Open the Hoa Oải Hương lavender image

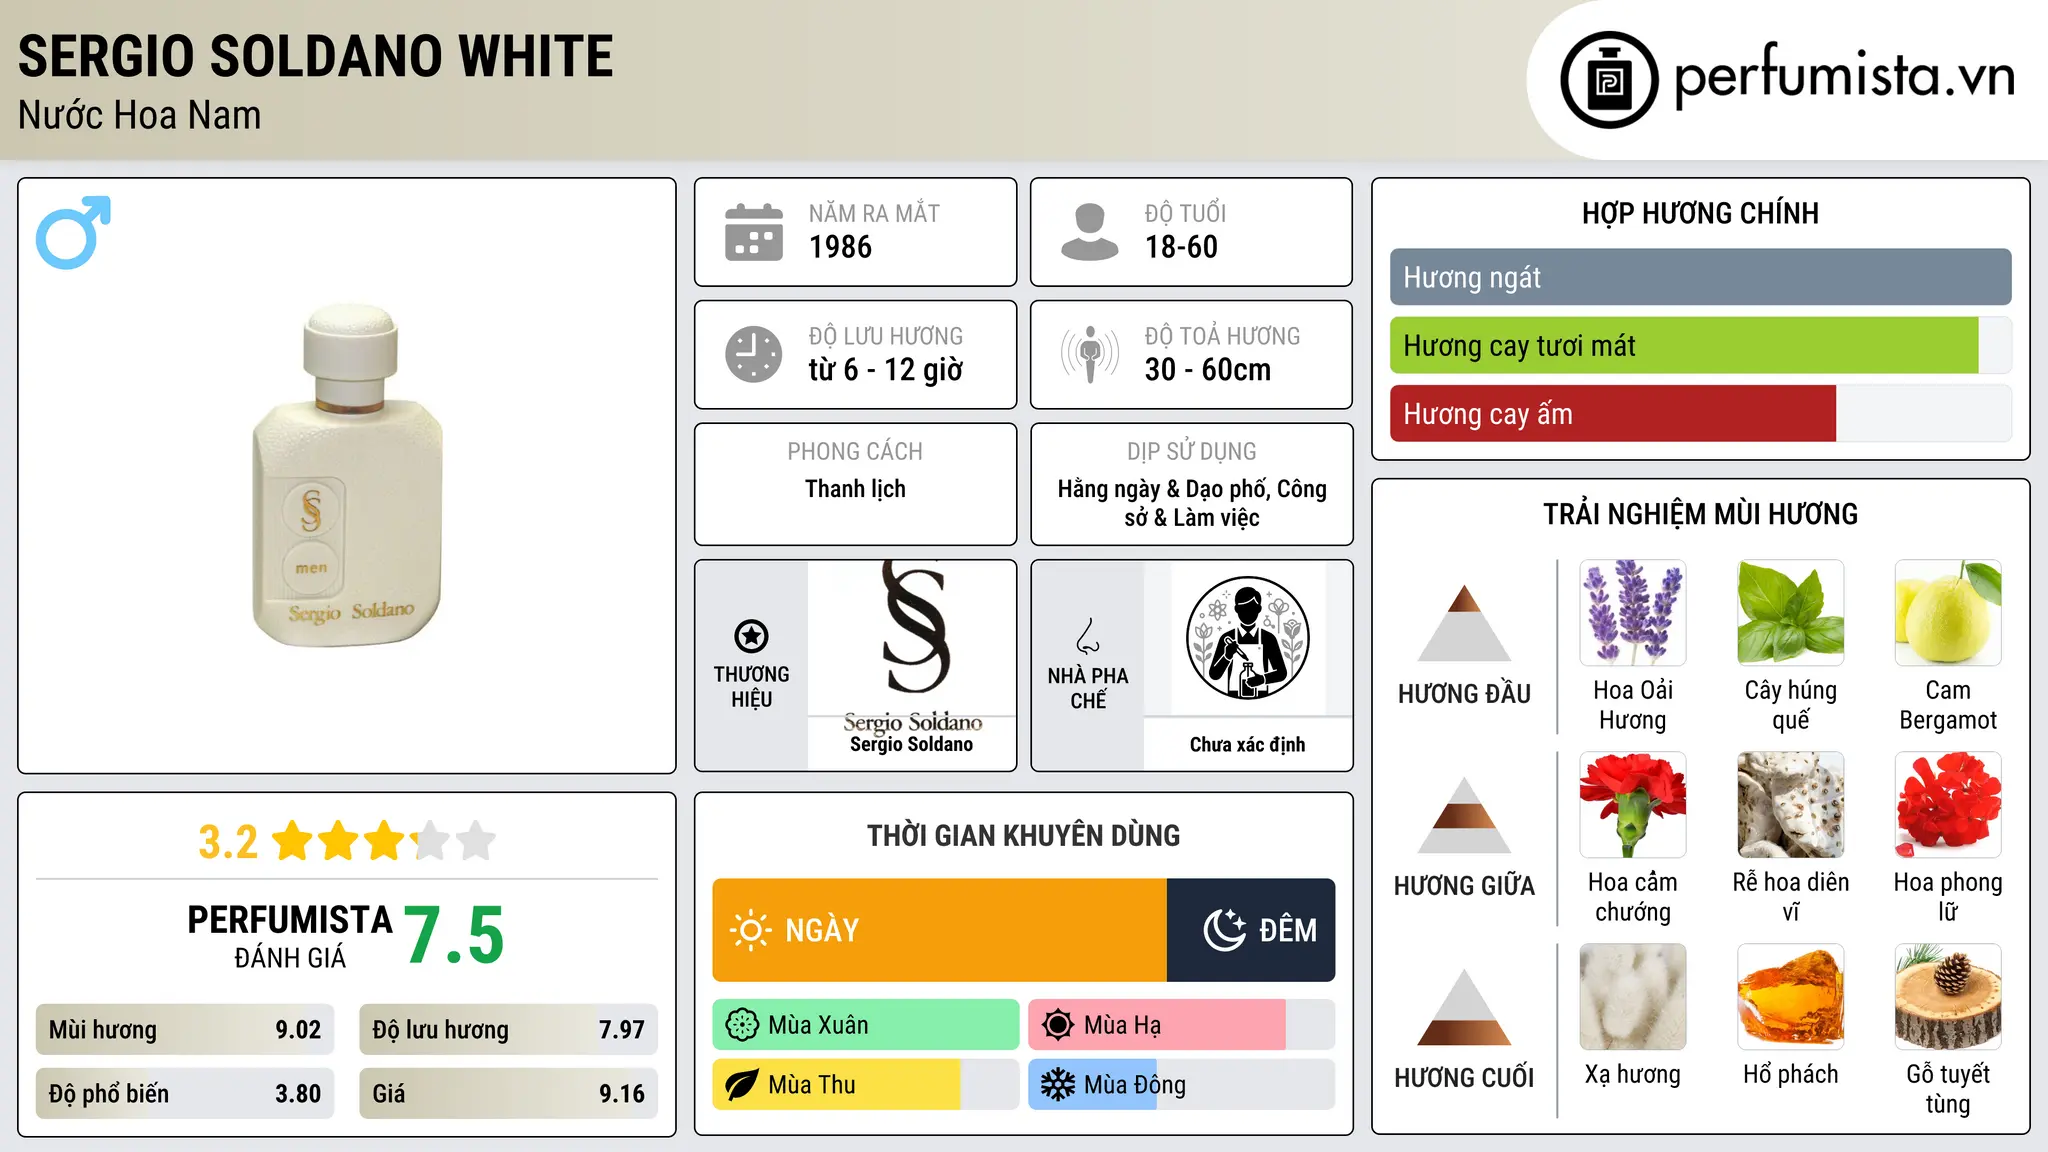tap(1633, 613)
